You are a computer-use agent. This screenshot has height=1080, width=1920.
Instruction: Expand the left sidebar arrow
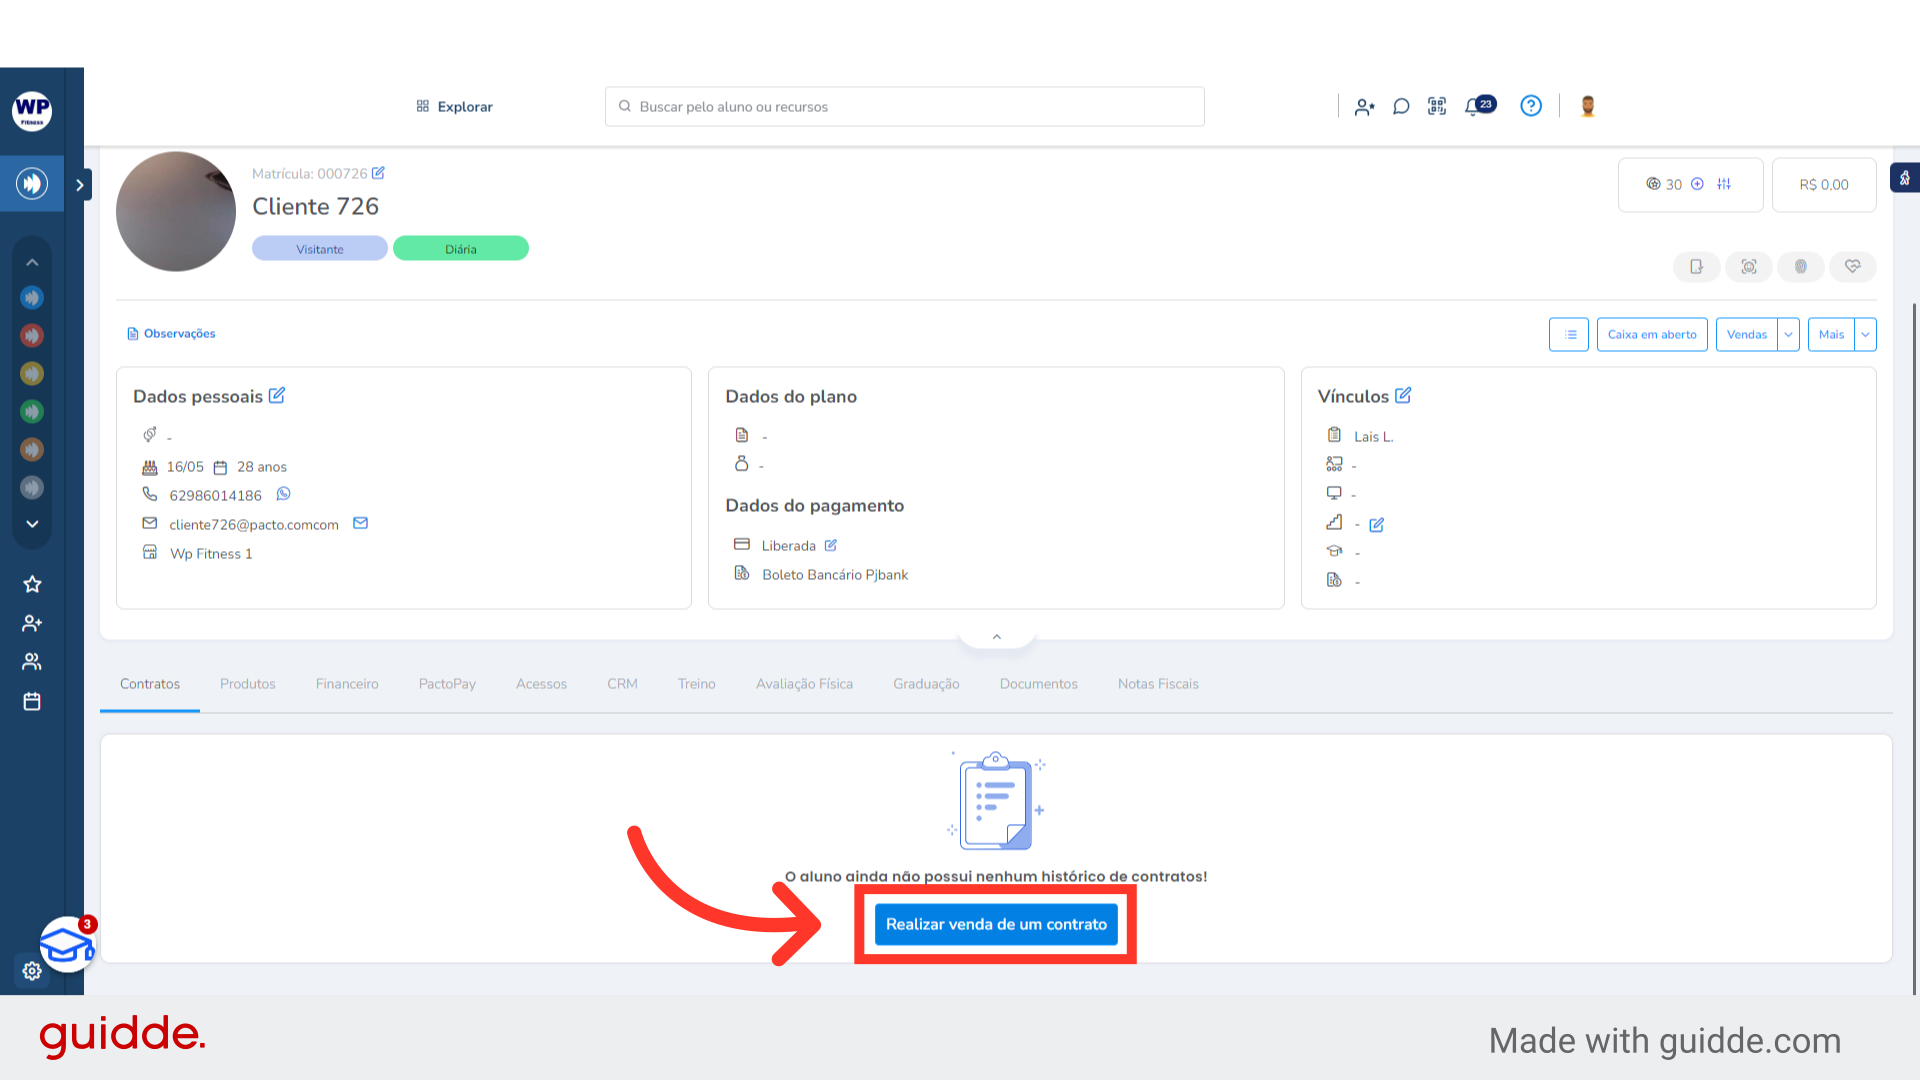click(80, 185)
